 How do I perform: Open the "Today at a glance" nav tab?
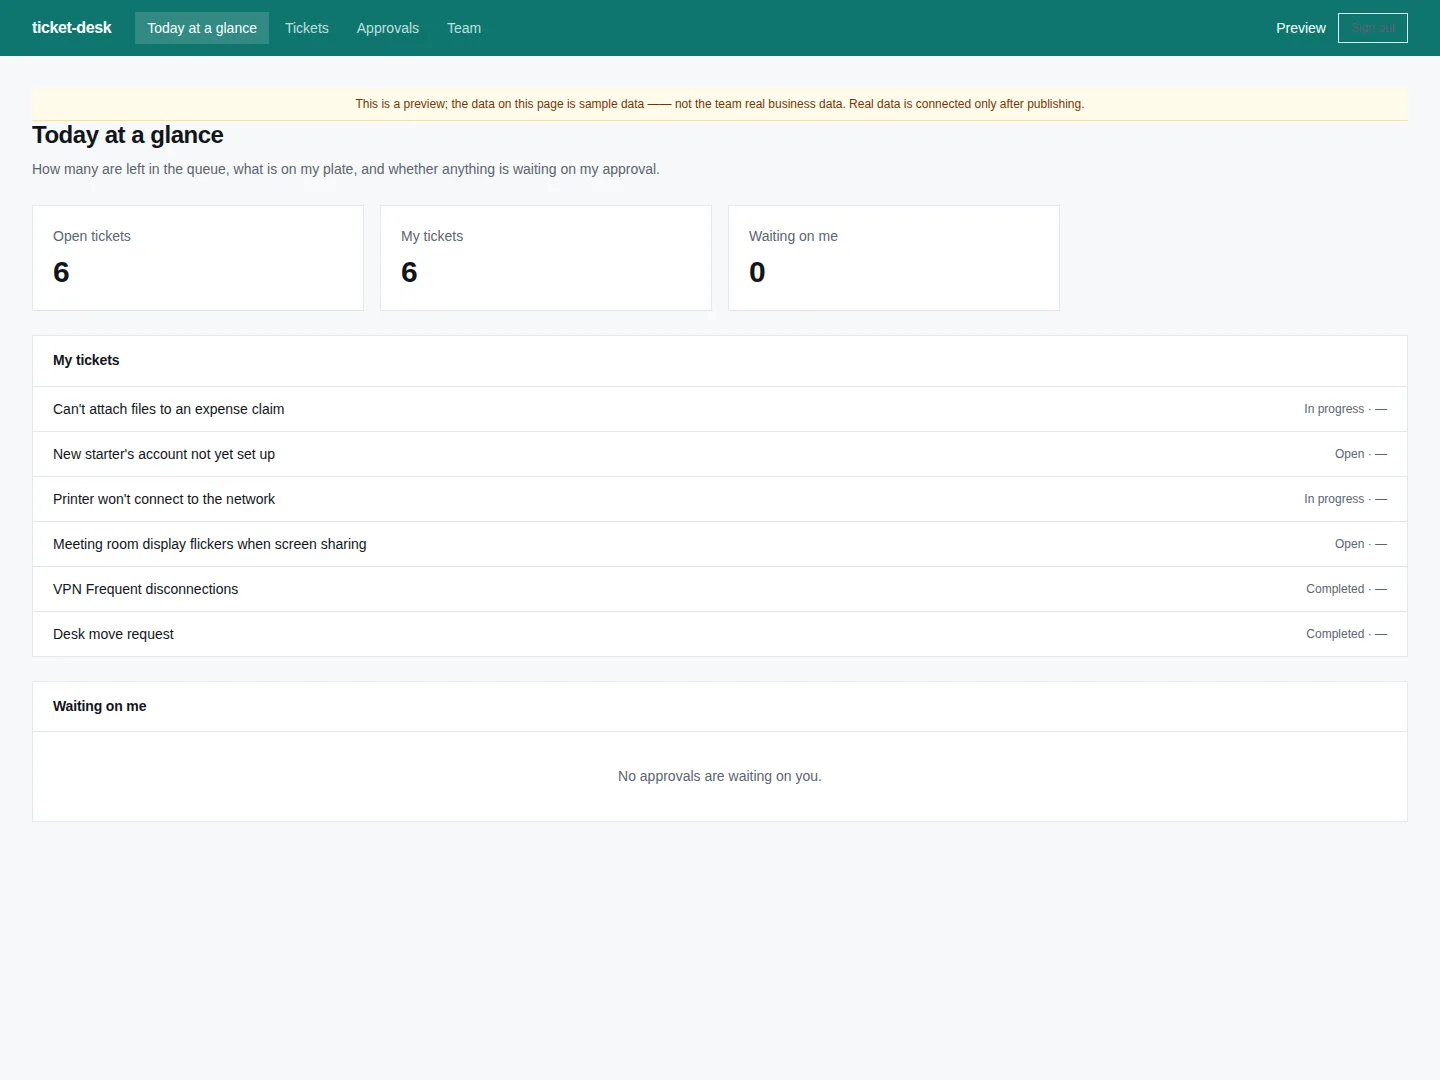click(x=202, y=28)
